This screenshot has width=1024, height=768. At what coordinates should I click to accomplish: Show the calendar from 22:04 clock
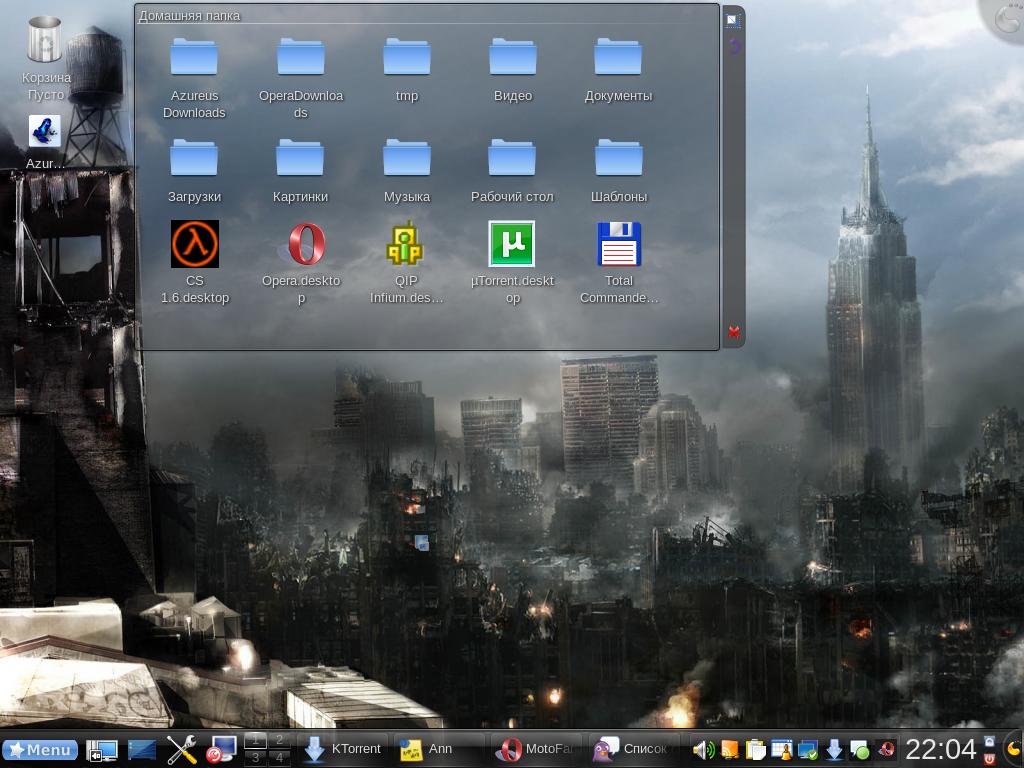coord(940,749)
